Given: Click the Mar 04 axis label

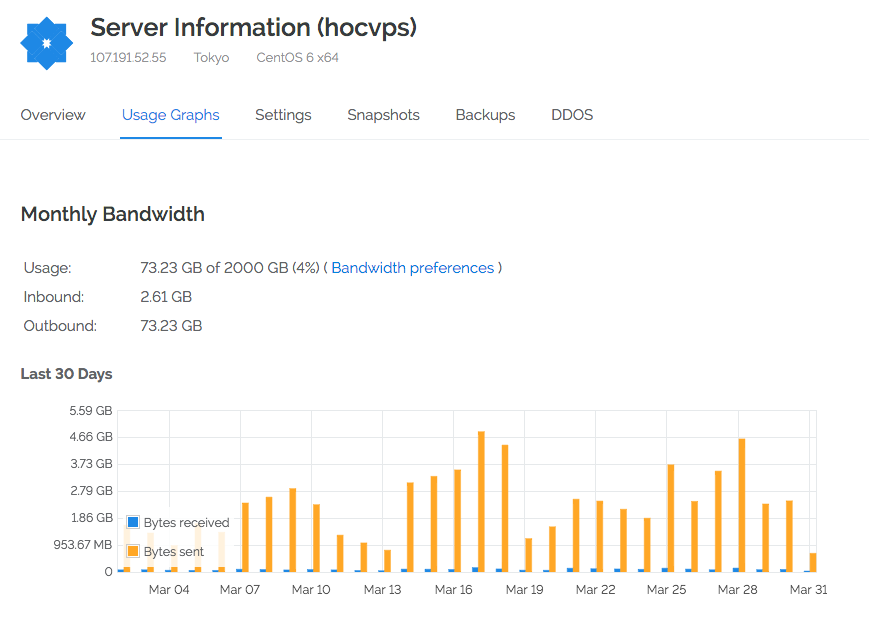Looking at the screenshot, I should click(169, 590).
